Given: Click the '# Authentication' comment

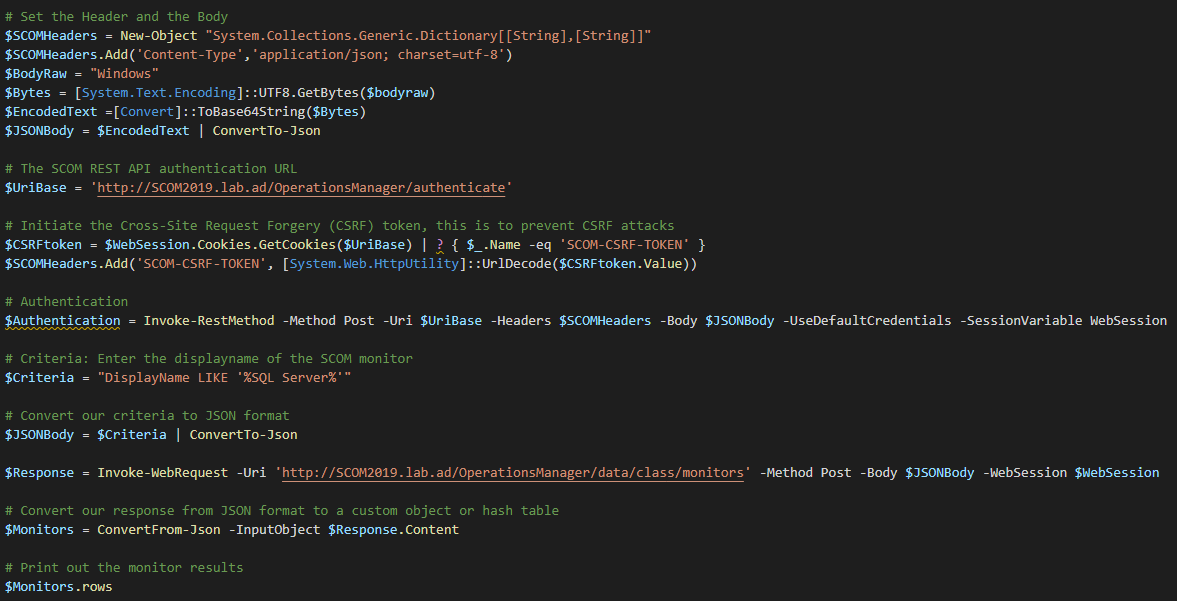Looking at the screenshot, I should tap(66, 302).
